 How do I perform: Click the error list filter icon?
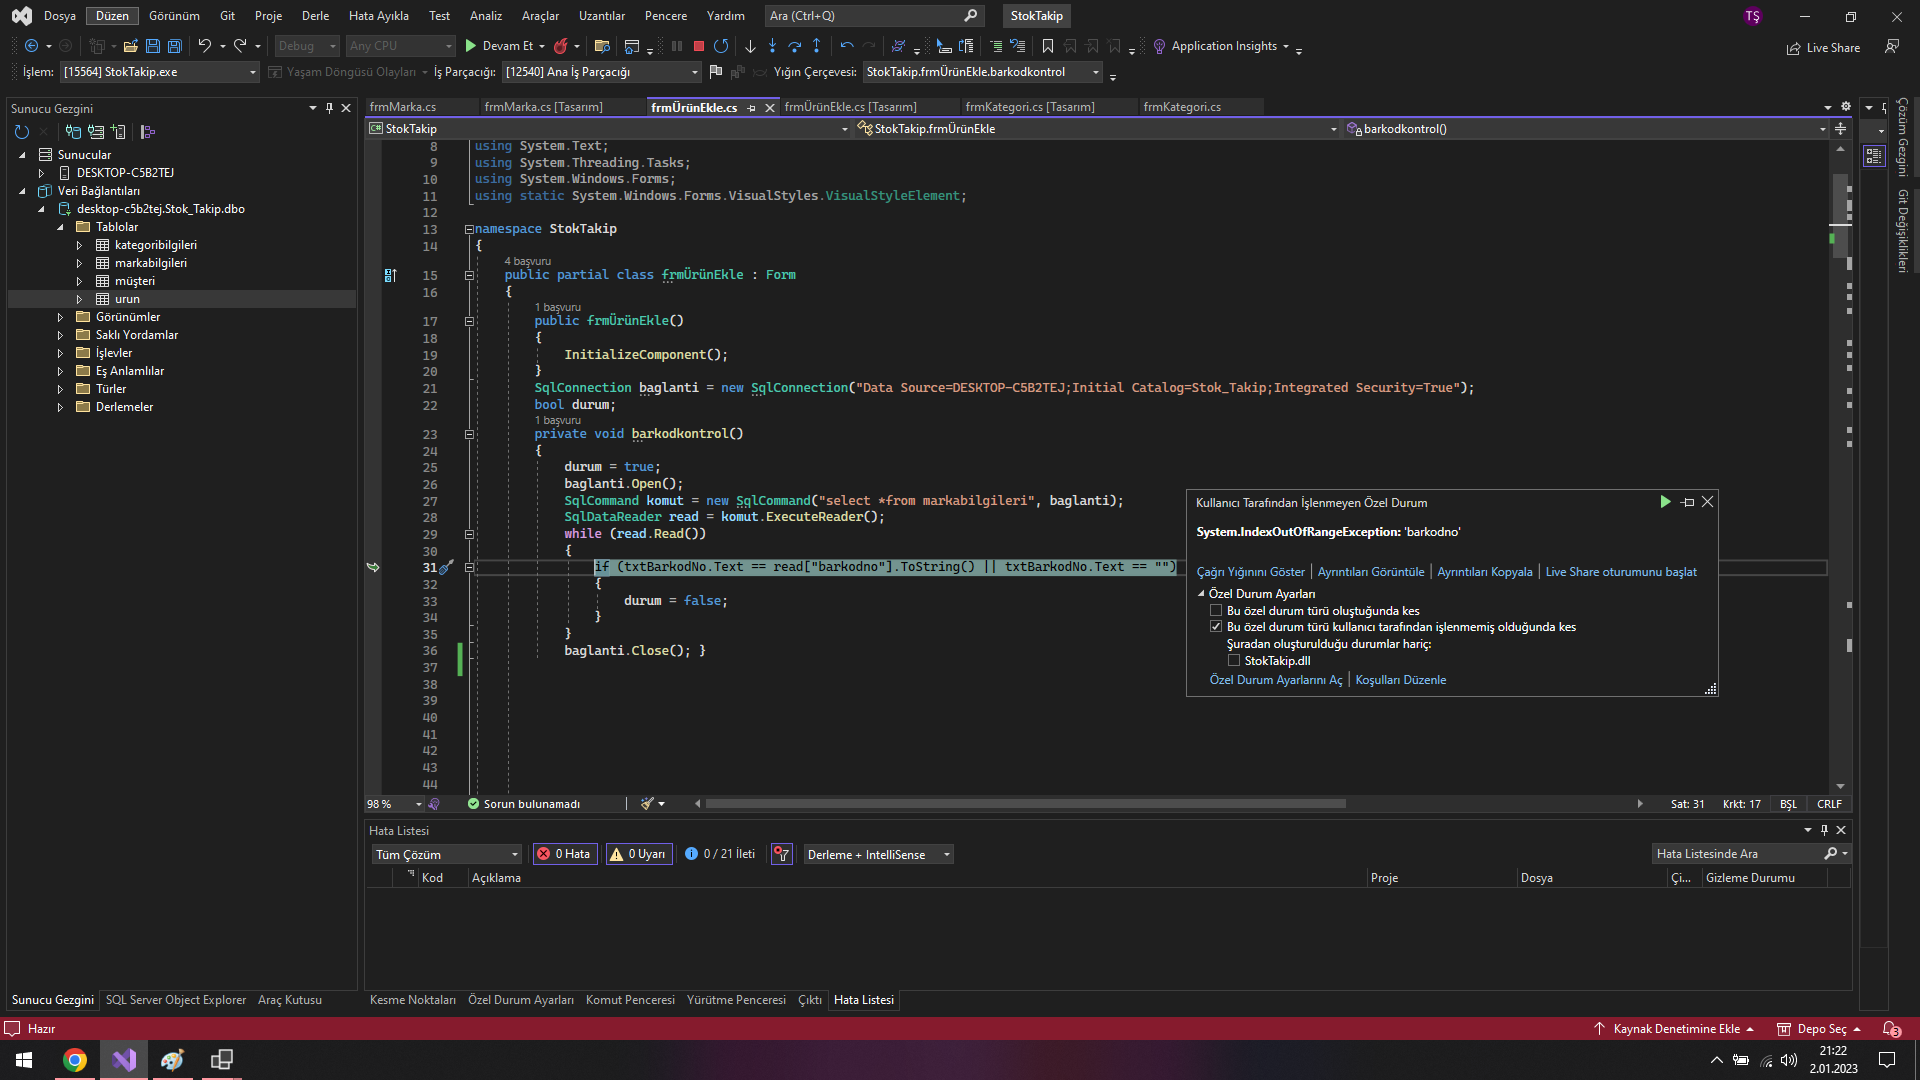(782, 854)
